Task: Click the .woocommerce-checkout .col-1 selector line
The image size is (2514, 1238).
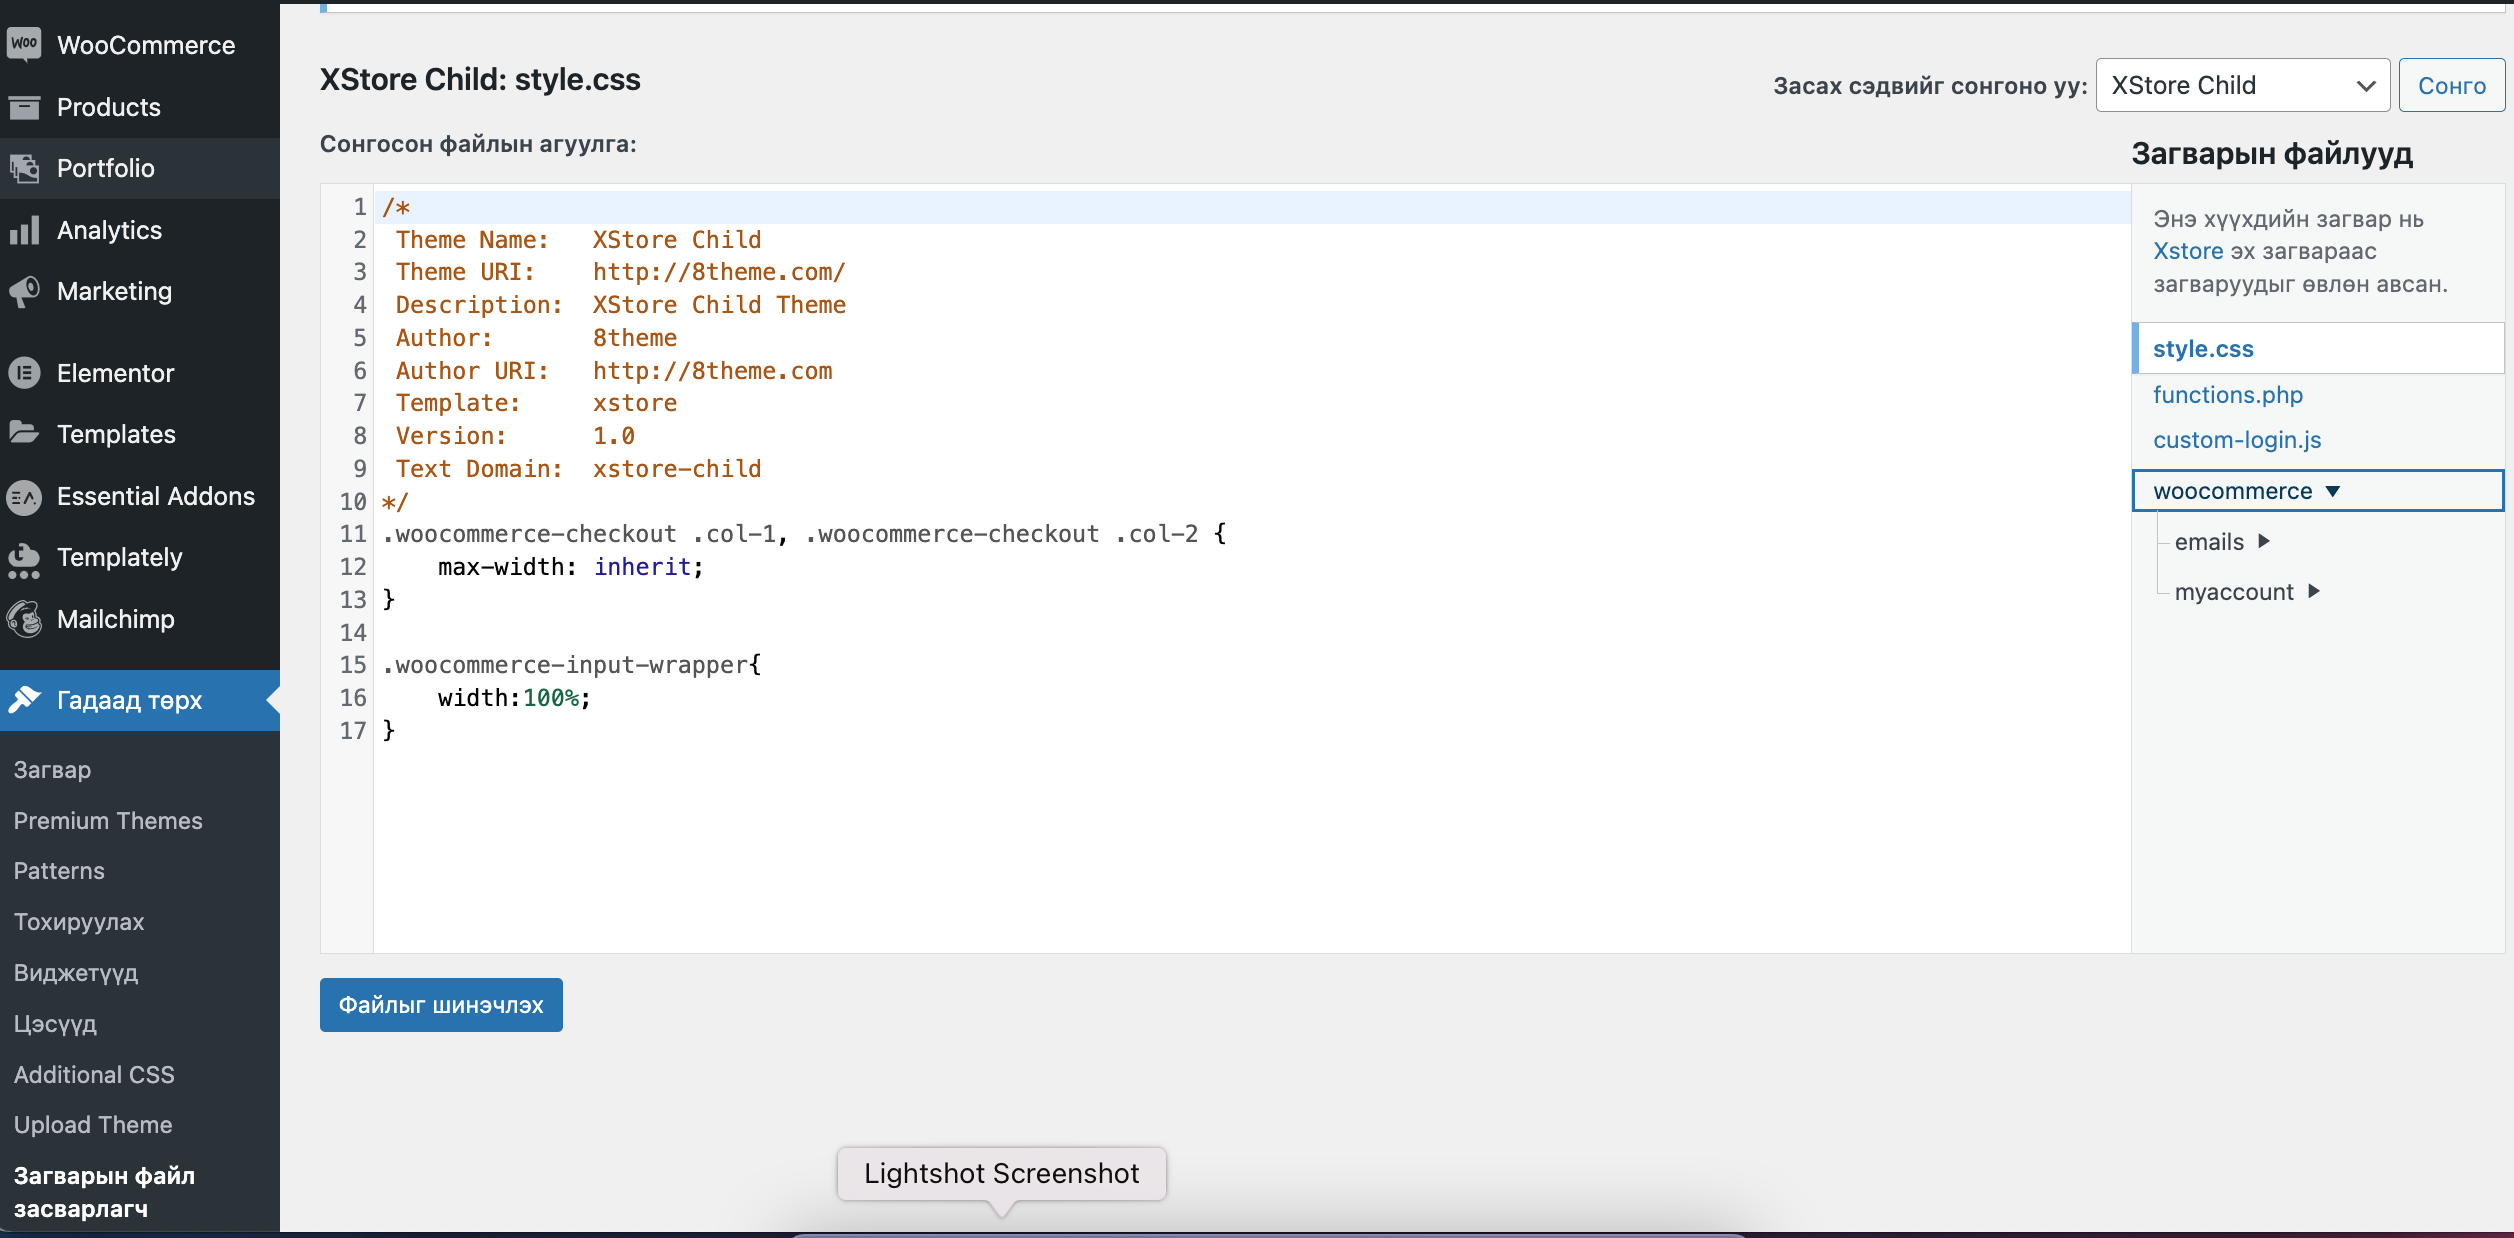Action: click(x=804, y=534)
